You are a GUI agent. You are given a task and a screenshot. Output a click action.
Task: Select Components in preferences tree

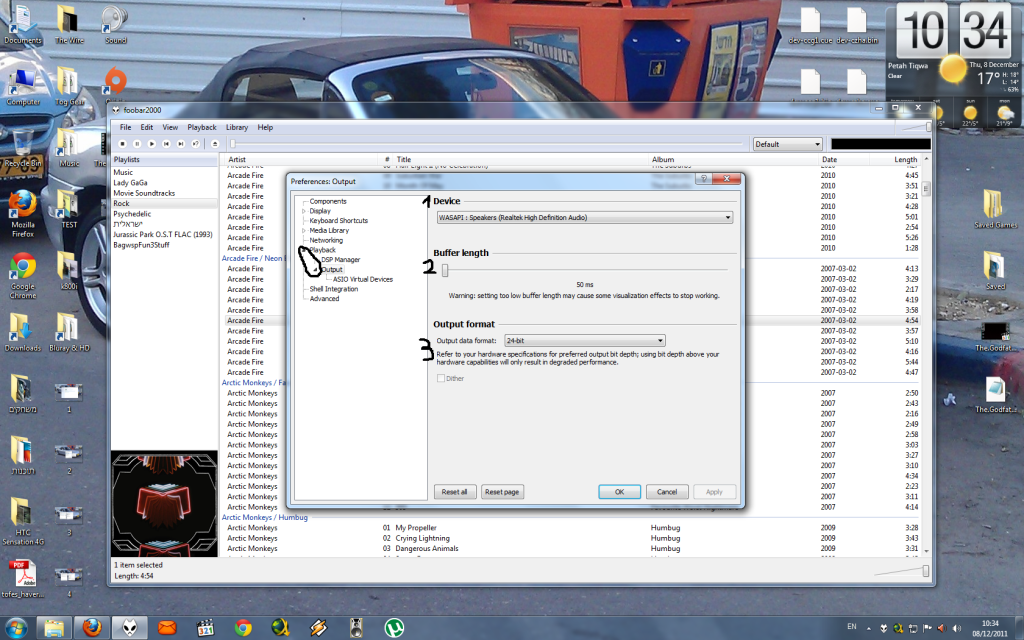coord(328,201)
